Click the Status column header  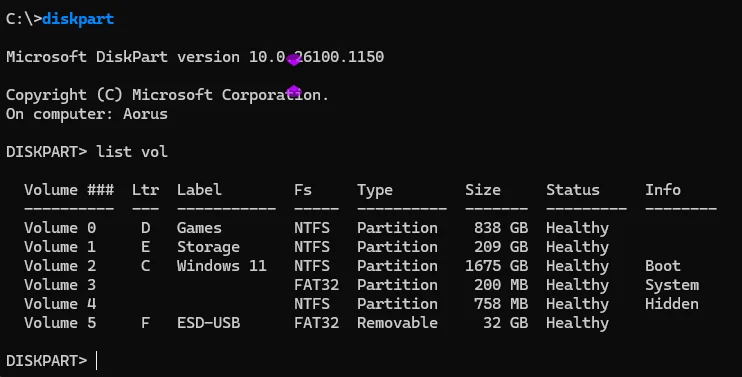coord(573,190)
